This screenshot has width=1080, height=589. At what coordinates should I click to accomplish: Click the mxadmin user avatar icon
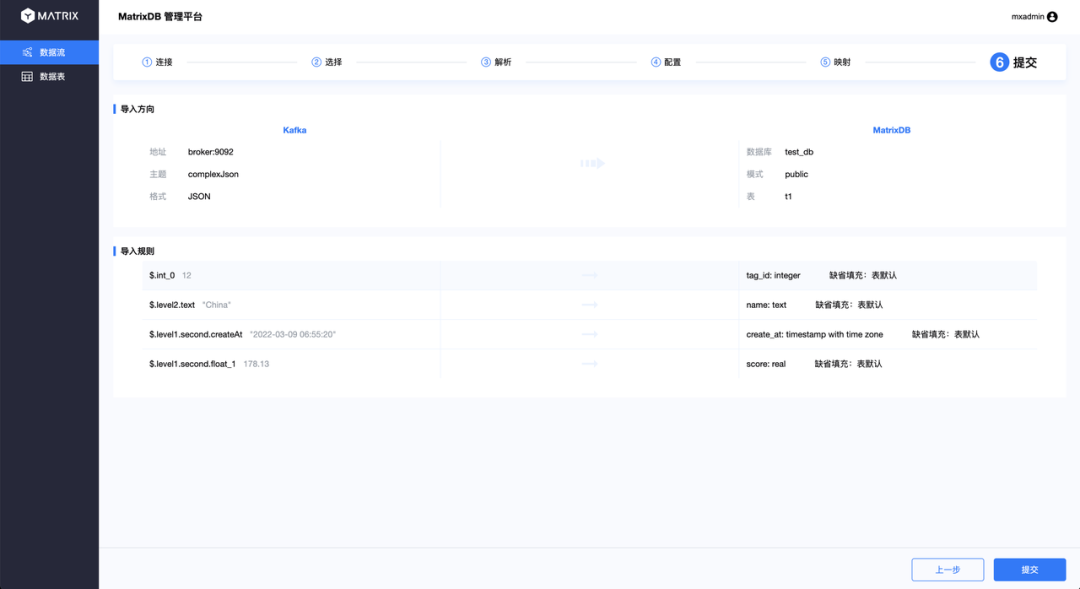[1052, 17]
